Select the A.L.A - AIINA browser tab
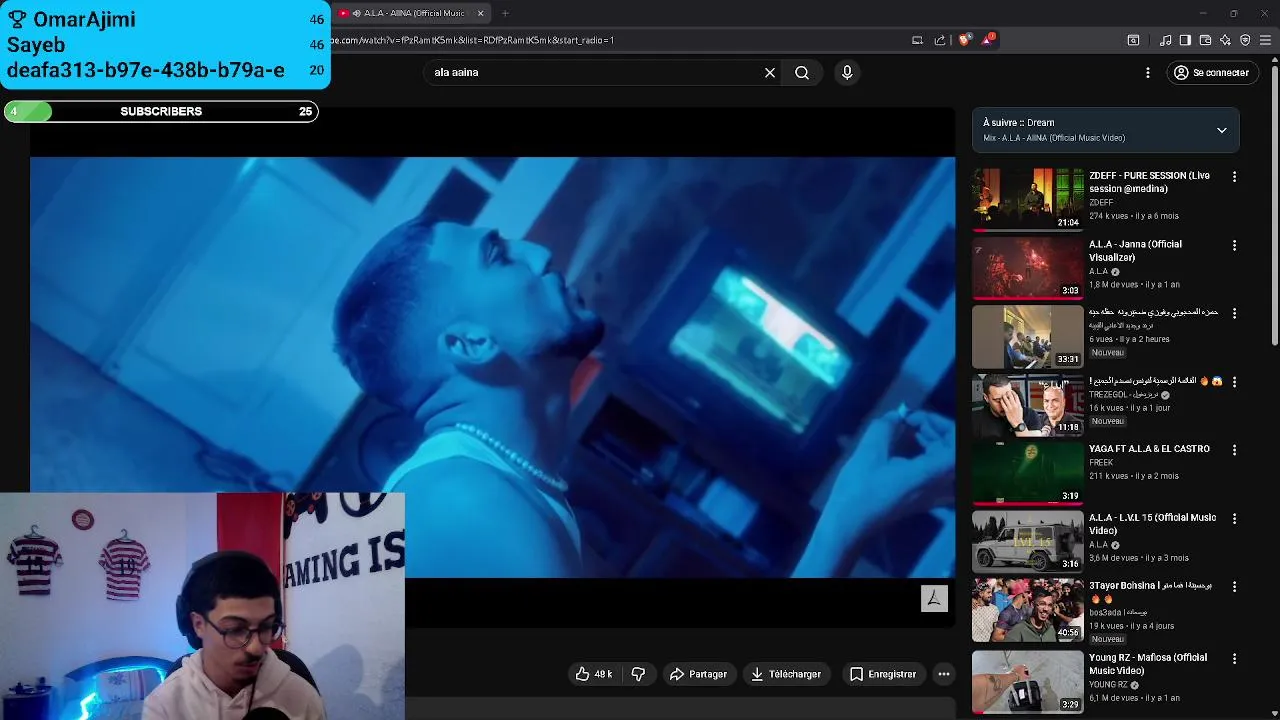This screenshot has width=1280, height=720. tap(412, 13)
